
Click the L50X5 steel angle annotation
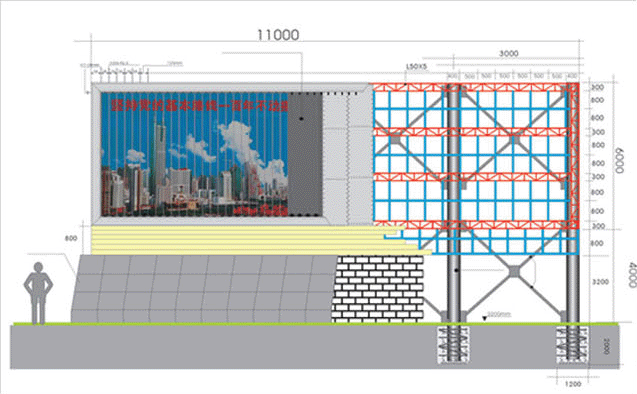coord(416,67)
